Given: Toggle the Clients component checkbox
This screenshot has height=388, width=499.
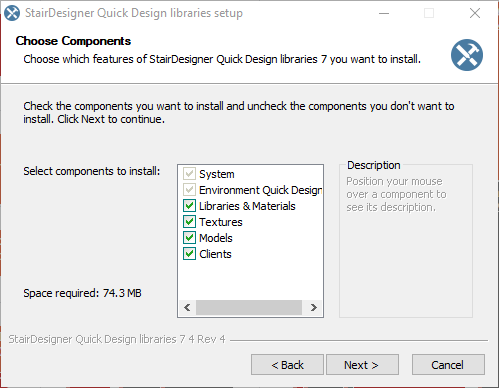Looking at the screenshot, I should 189,254.
